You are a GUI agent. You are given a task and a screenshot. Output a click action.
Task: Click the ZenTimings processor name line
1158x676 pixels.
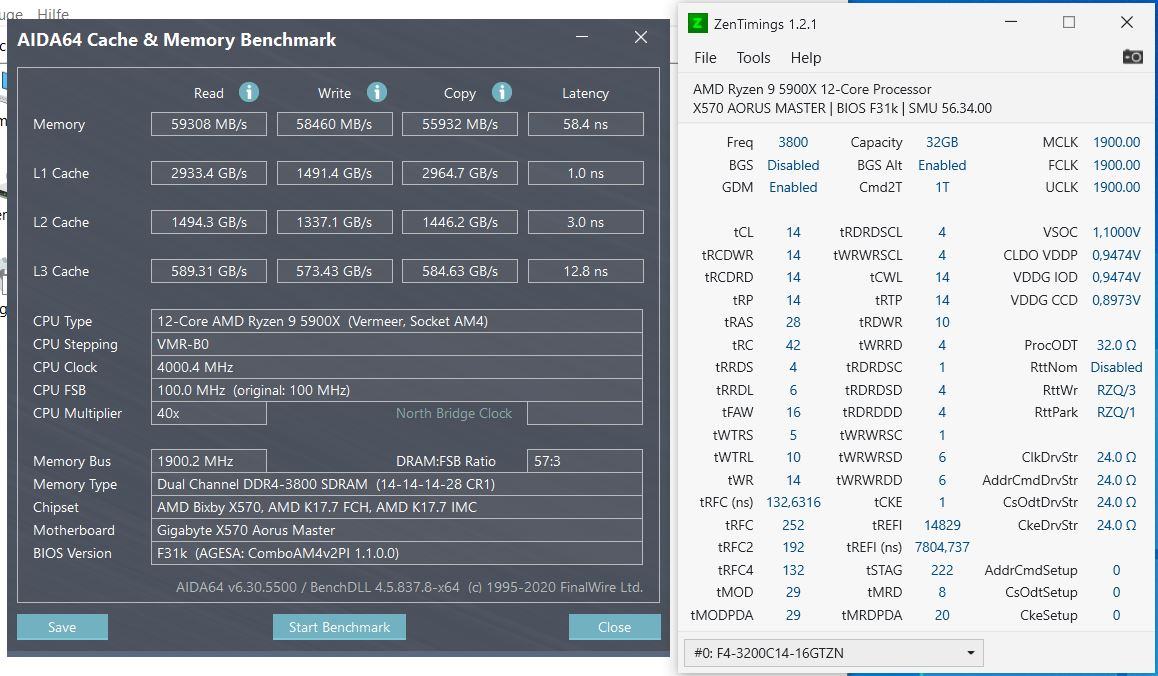point(812,89)
